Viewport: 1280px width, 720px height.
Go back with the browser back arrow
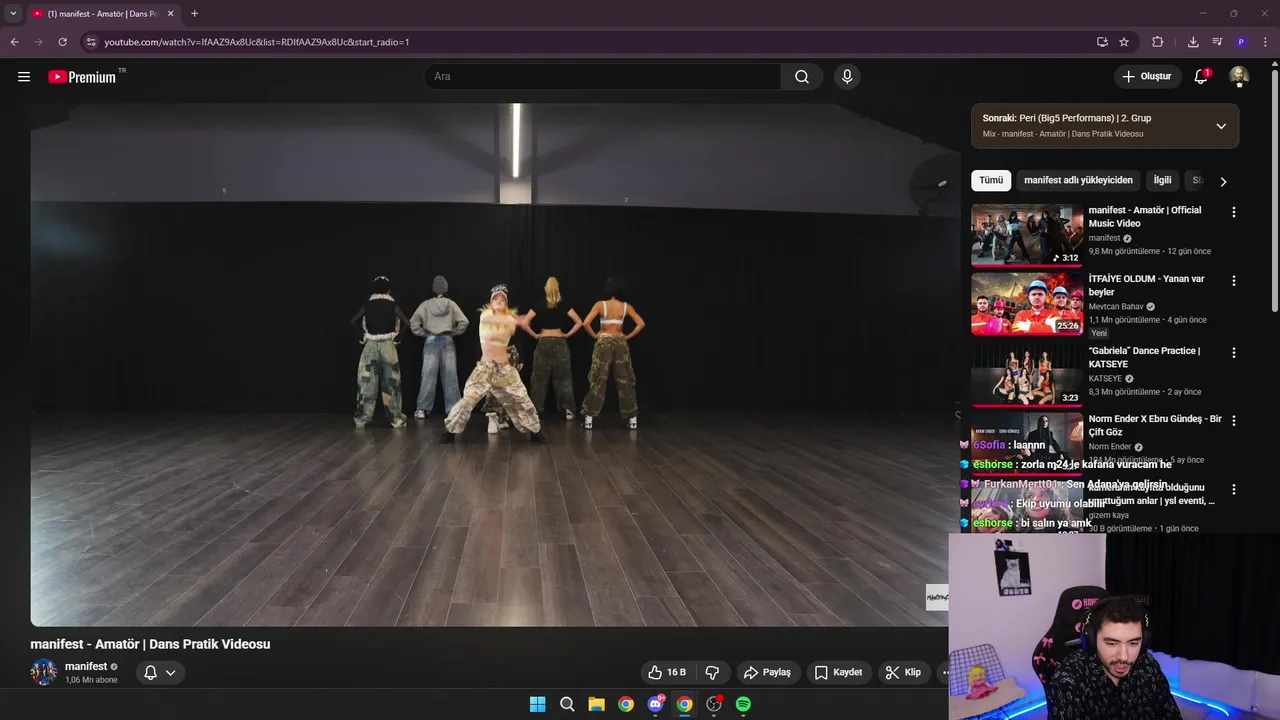point(14,42)
